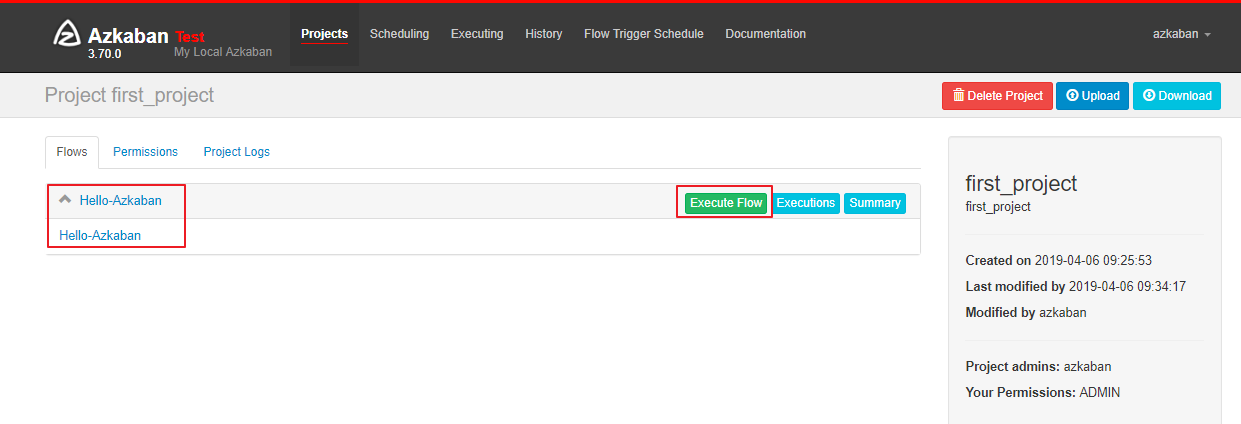Switch to the Permissions tab
The image size is (1241, 424).
[x=145, y=152]
